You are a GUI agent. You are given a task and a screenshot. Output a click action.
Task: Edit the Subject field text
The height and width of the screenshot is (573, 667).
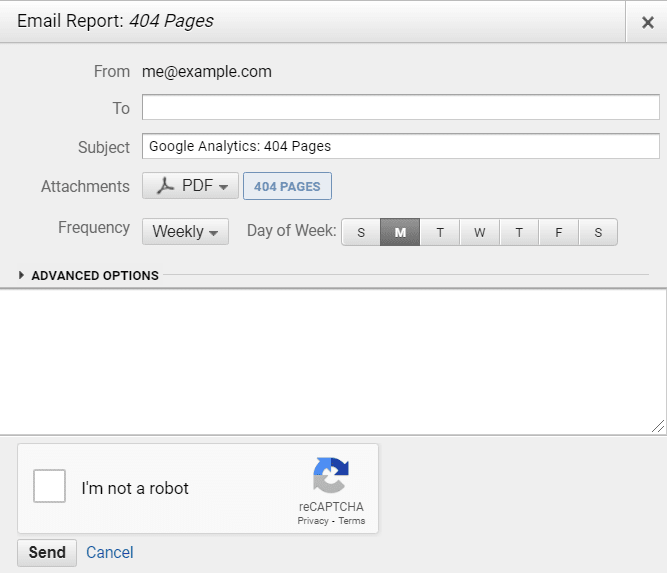click(x=401, y=146)
